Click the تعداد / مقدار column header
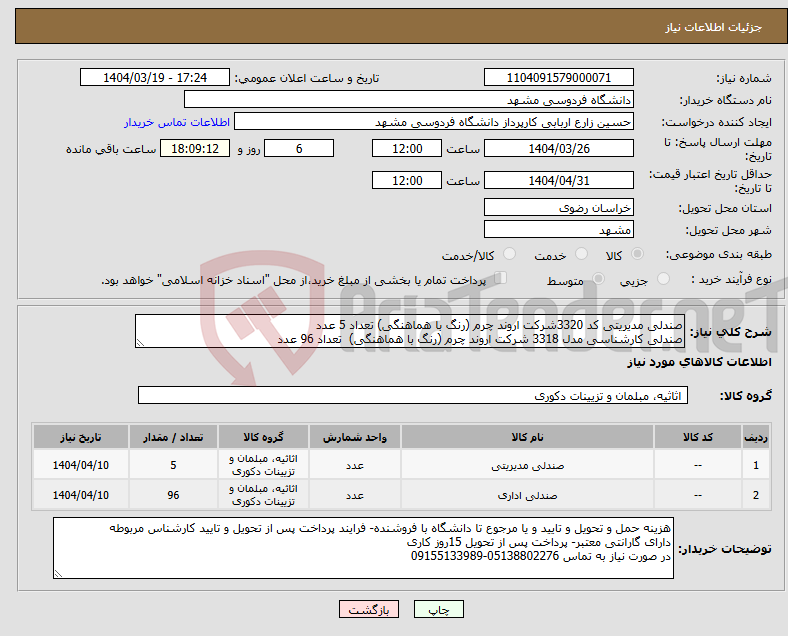 173,437
